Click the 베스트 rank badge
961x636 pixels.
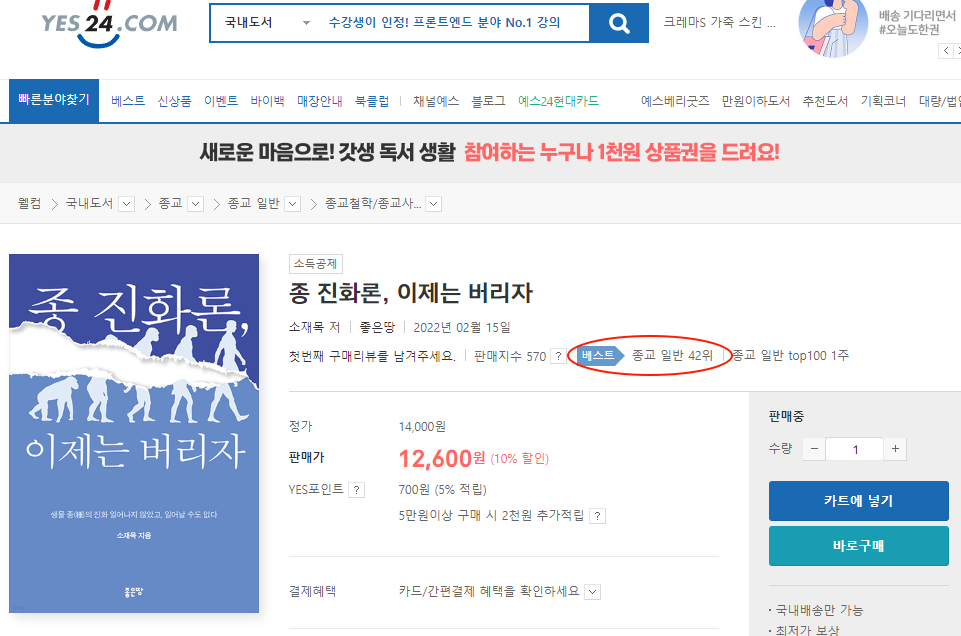(600, 355)
